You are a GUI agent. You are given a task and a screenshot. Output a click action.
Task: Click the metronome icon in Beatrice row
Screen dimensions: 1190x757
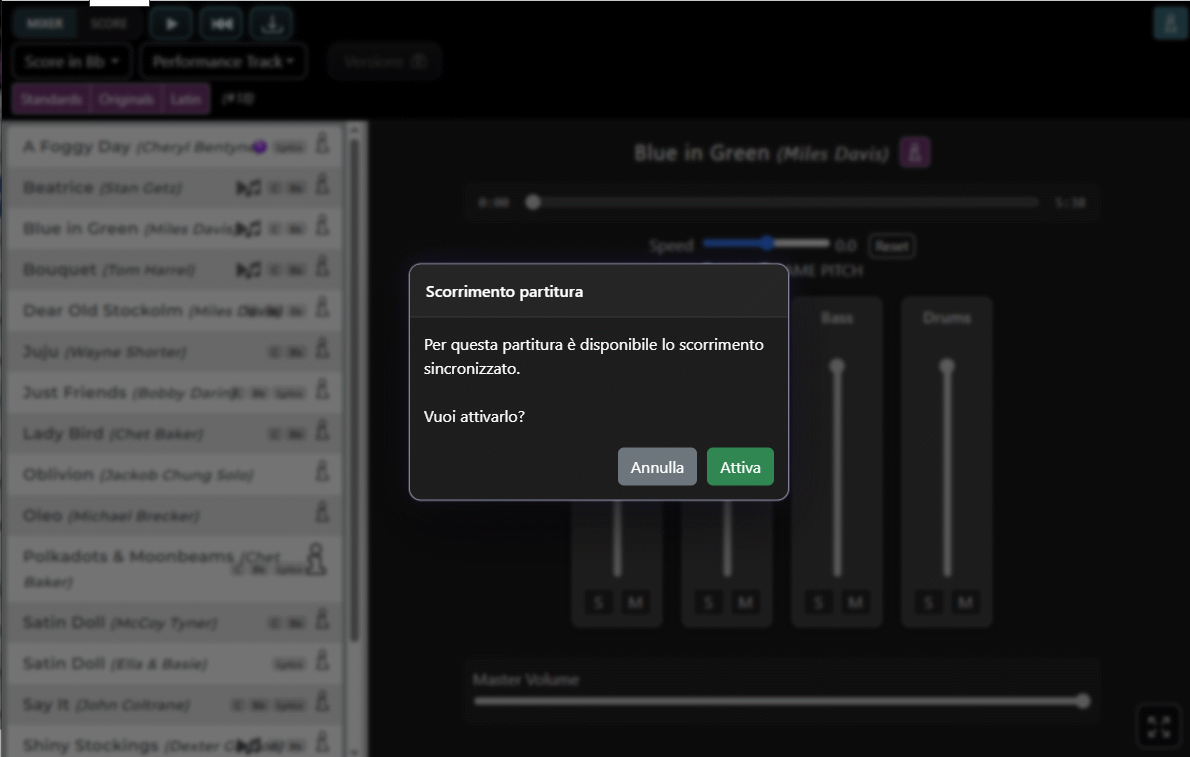tap(323, 185)
